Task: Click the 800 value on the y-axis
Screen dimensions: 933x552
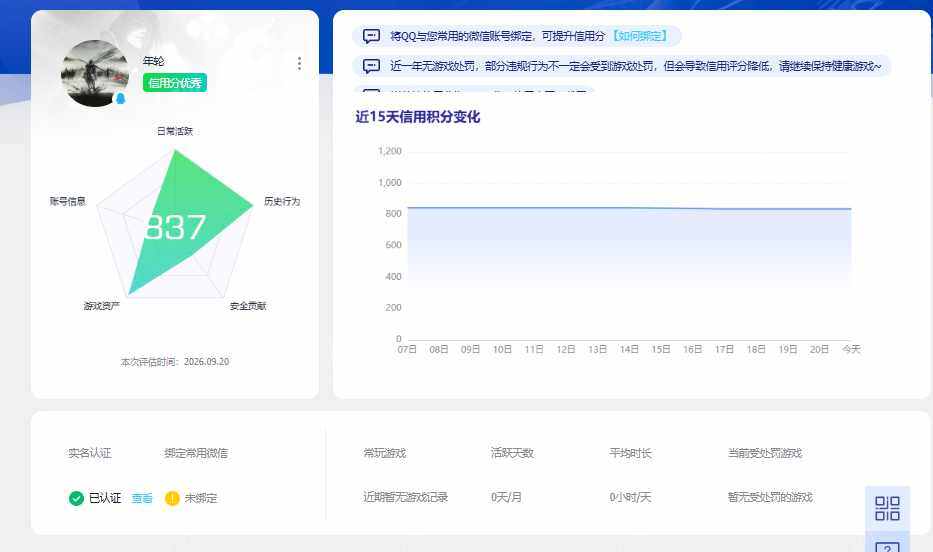Action: (x=393, y=214)
